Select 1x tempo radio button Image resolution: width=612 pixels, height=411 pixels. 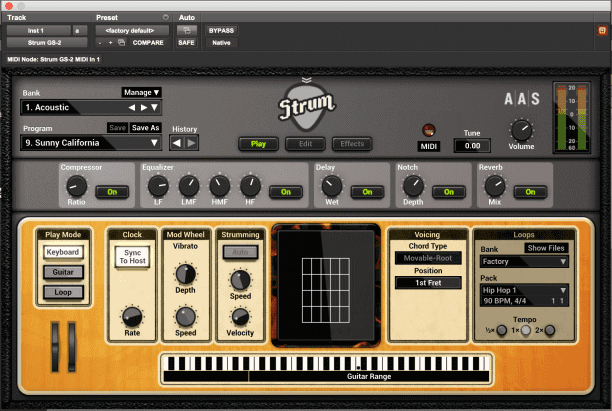coord(526,330)
